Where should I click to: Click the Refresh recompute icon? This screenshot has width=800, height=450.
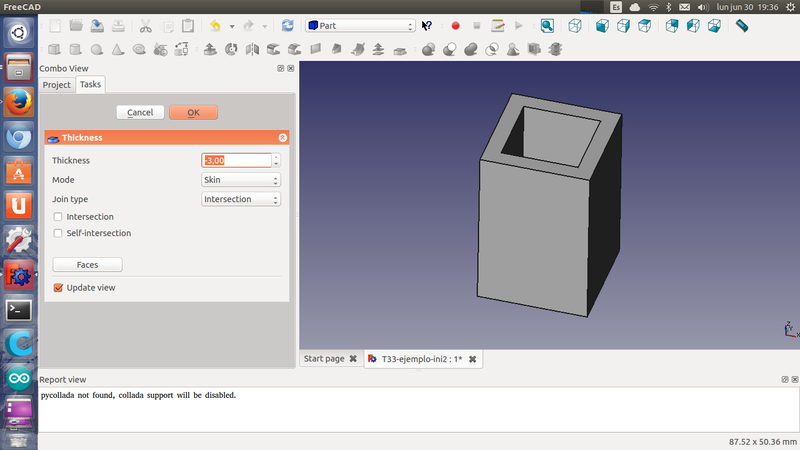point(288,26)
